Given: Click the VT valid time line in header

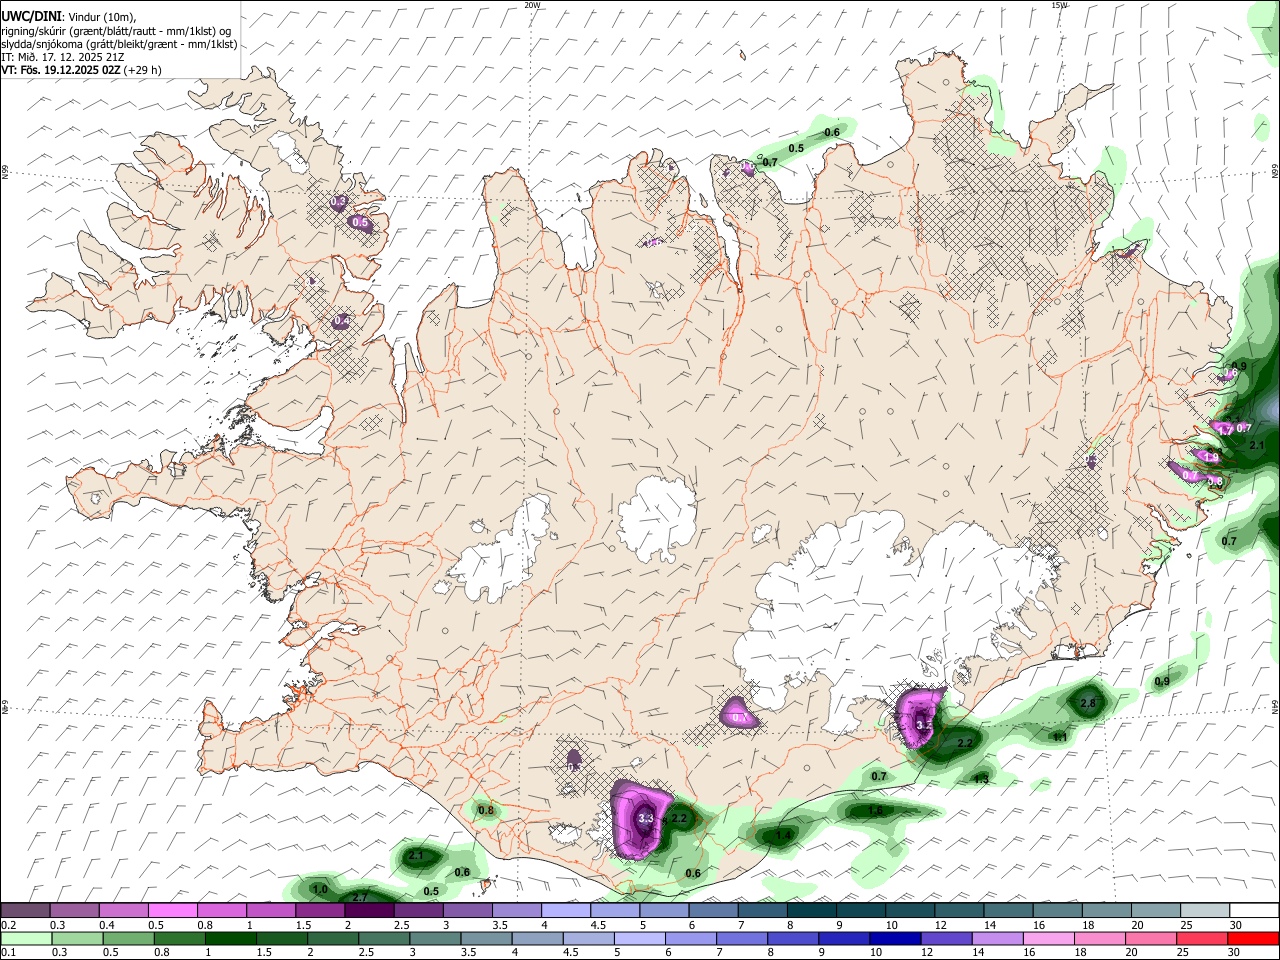Looking at the screenshot, I should pyautogui.click(x=81, y=70).
